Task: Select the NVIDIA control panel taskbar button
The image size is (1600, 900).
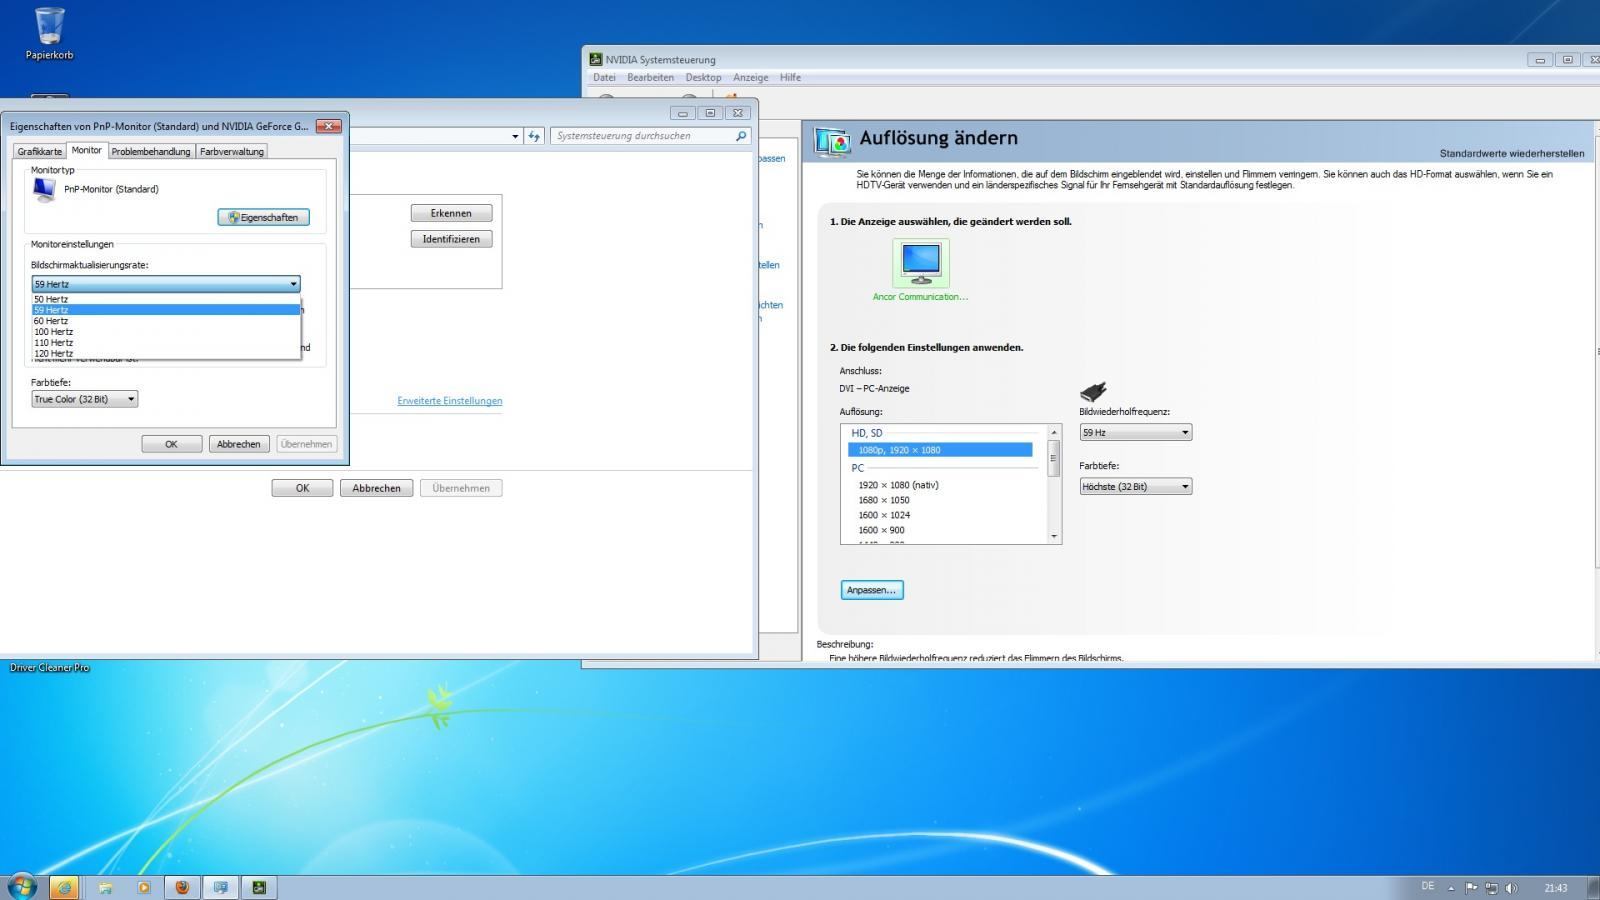Action: point(259,887)
